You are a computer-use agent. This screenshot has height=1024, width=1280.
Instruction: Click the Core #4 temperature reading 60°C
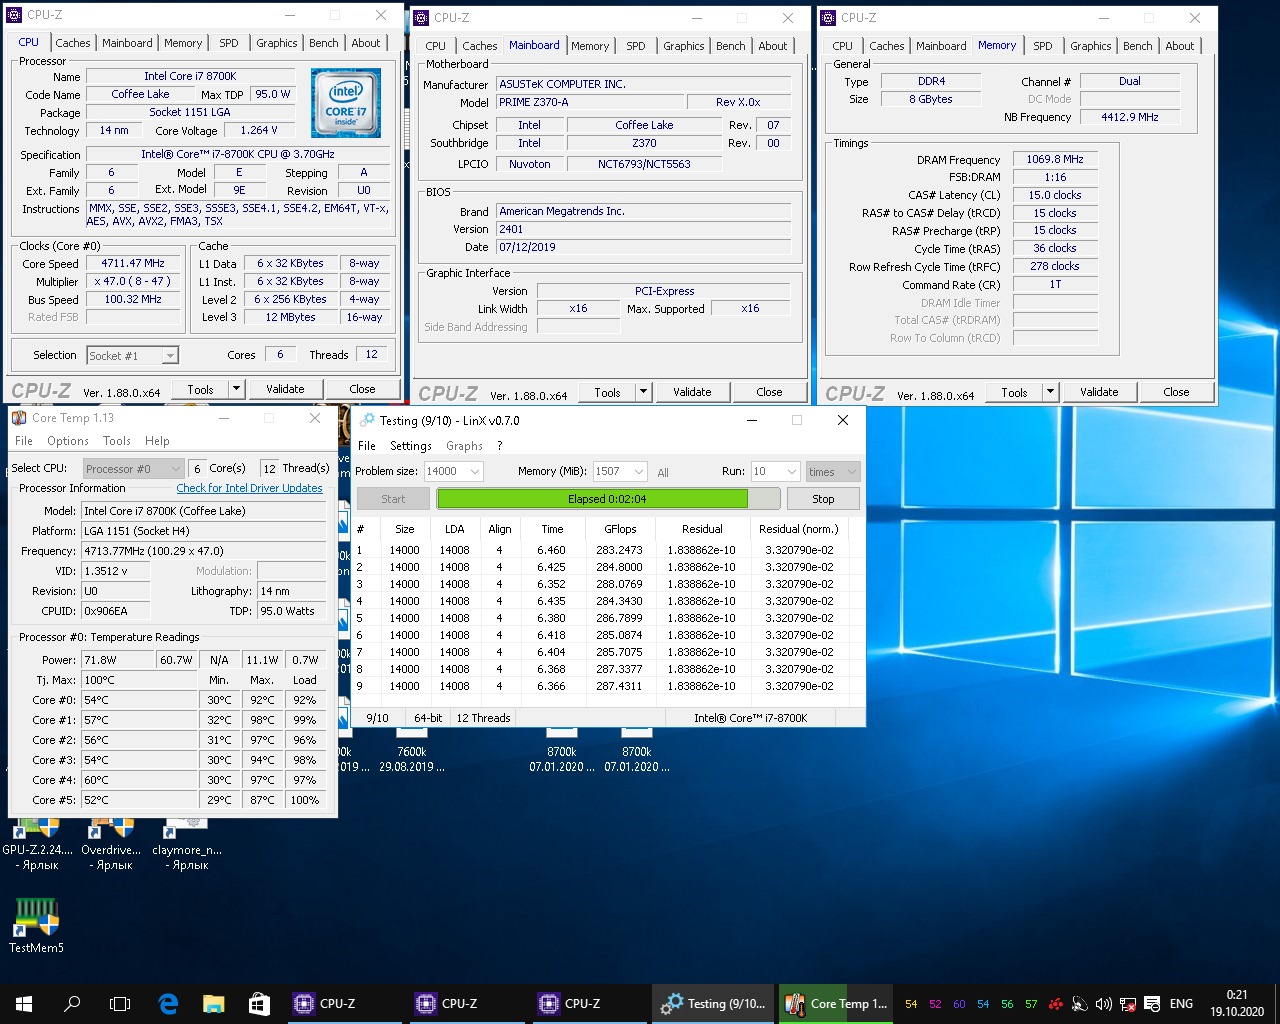[x=139, y=780]
